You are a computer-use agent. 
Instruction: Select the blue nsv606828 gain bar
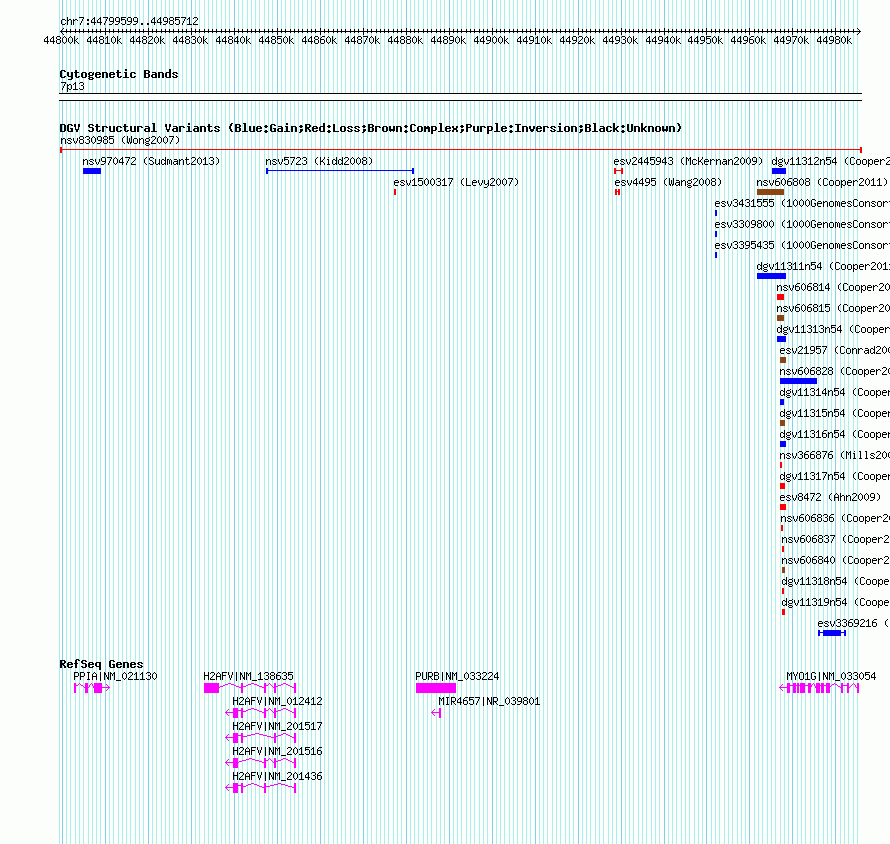[x=798, y=381]
